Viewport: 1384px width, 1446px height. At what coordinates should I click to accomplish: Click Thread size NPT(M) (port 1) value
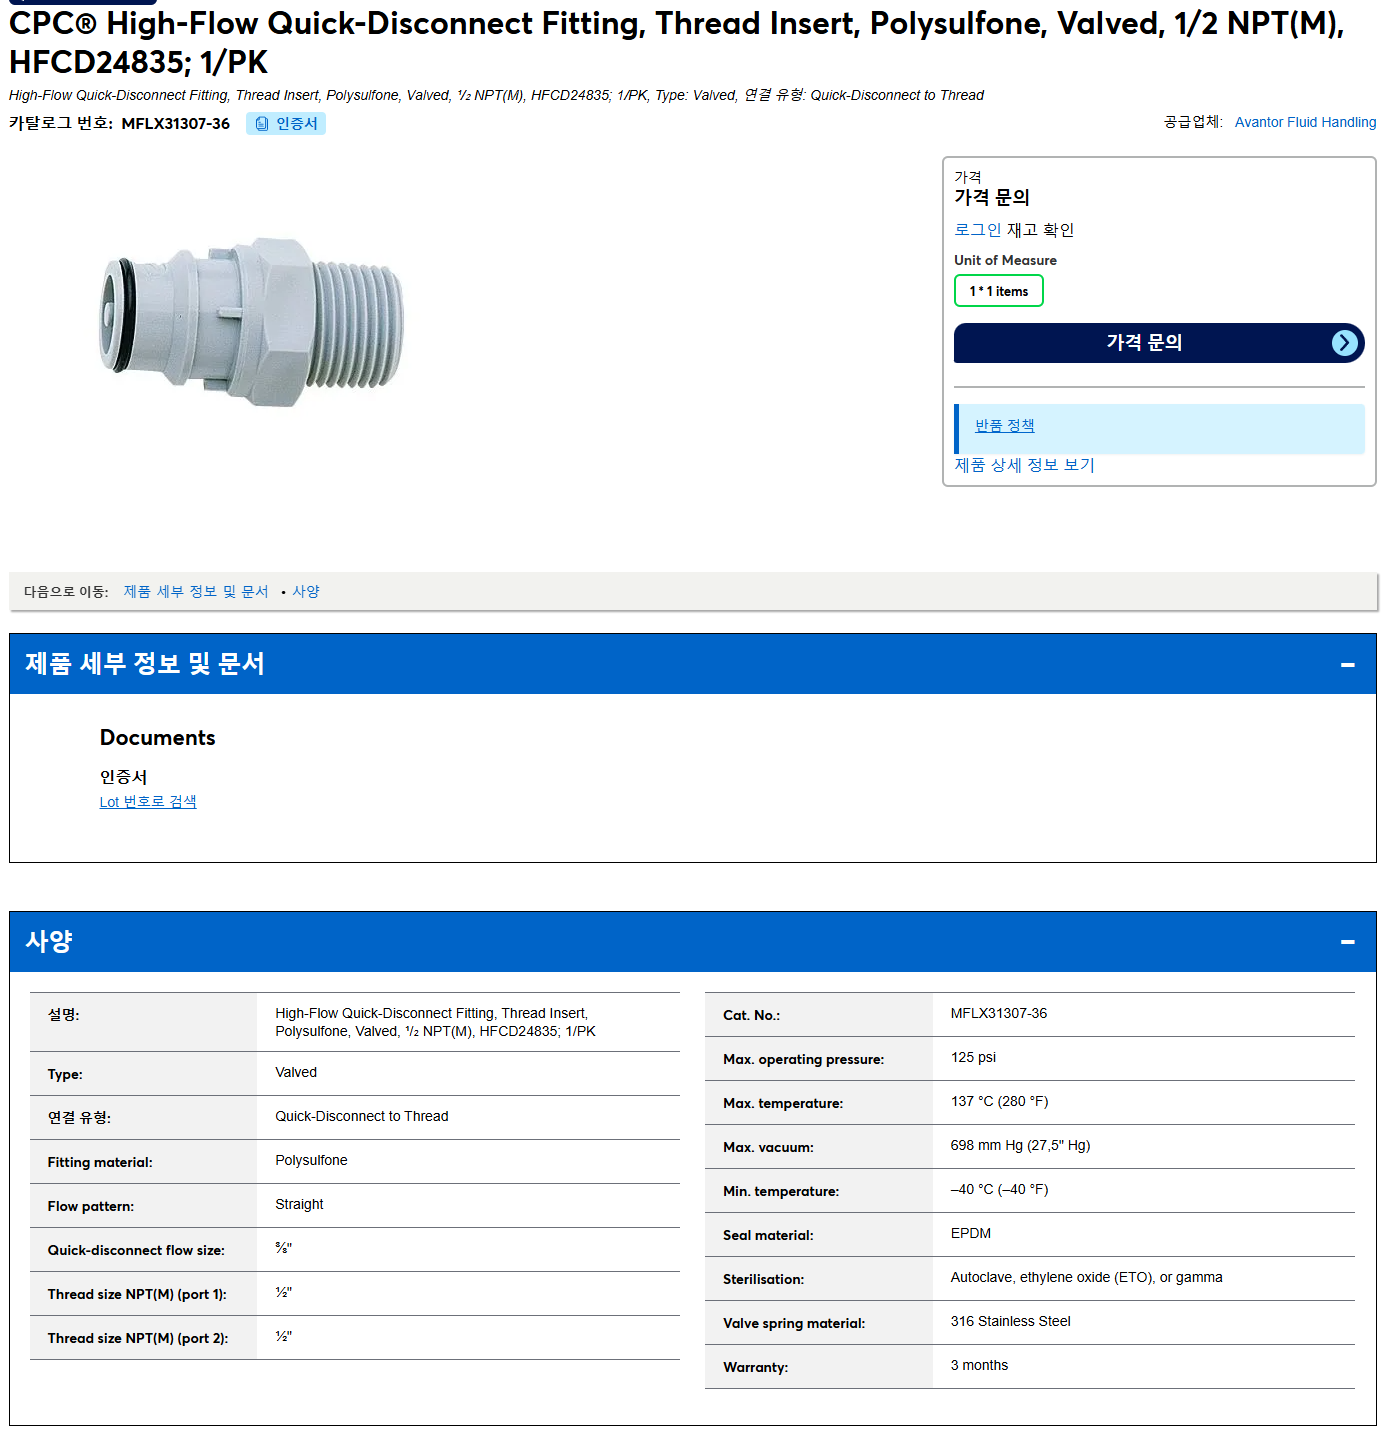(283, 1293)
